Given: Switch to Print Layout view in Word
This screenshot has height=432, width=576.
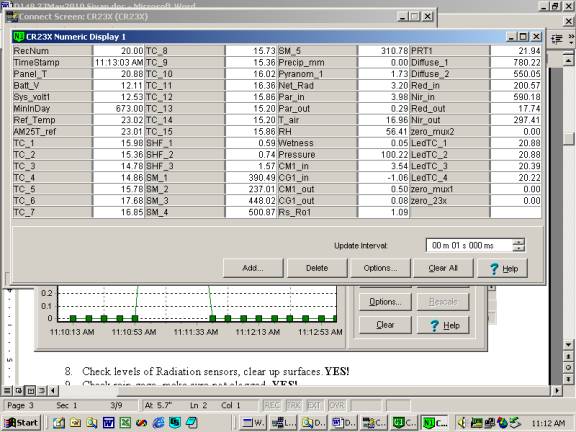Looking at the screenshot, I should click(x=30, y=390).
